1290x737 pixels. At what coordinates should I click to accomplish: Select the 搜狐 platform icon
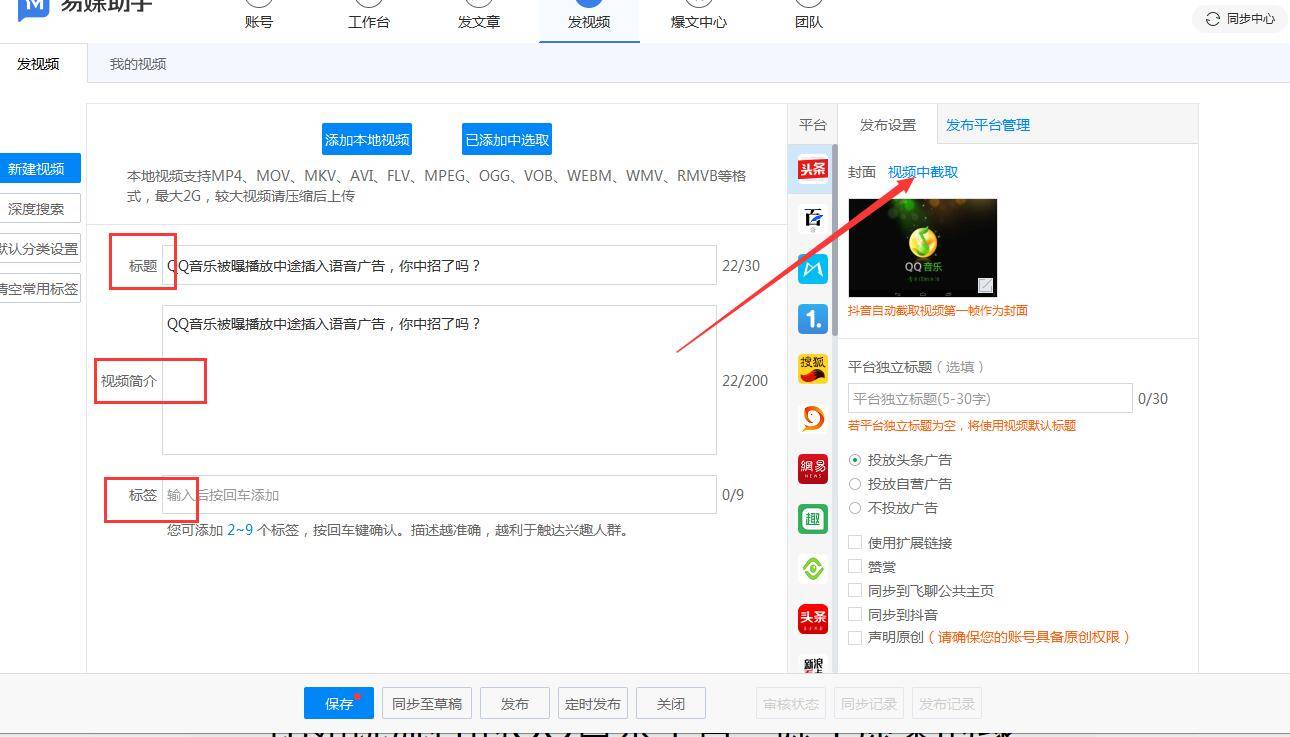click(x=813, y=369)
